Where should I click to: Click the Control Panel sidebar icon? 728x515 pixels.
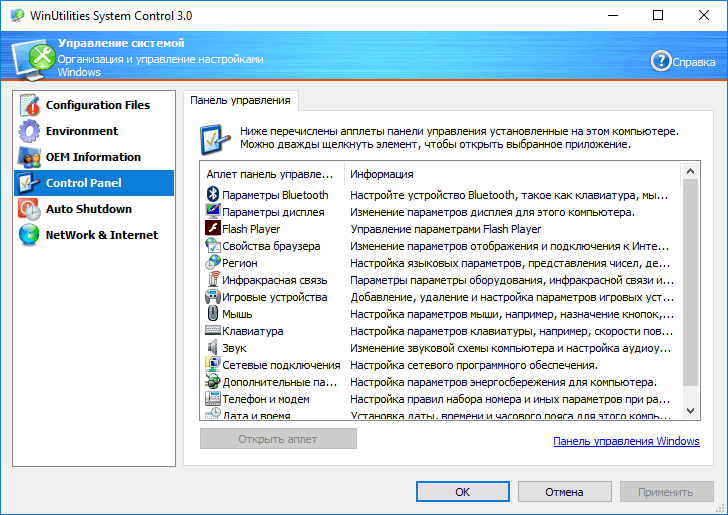coord(29,183)
